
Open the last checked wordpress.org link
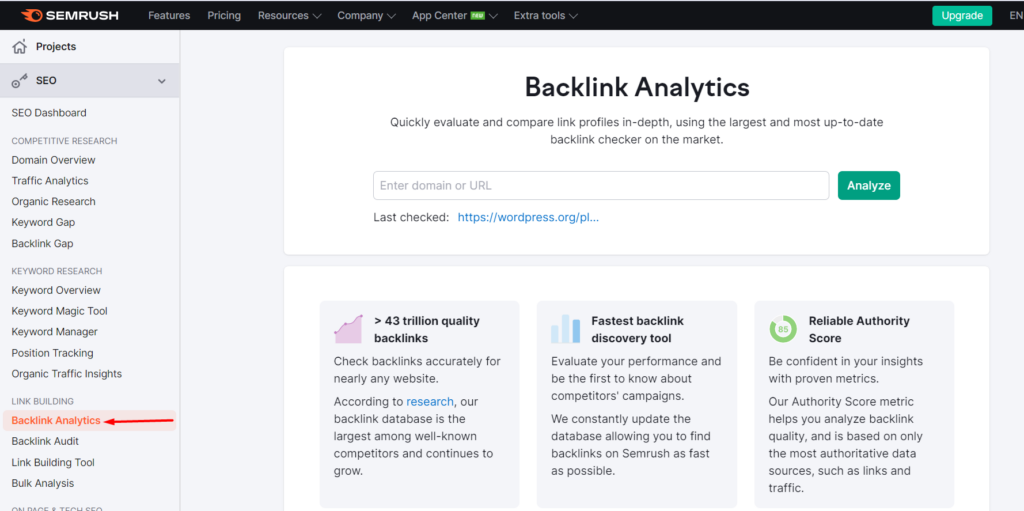(528, 218)
